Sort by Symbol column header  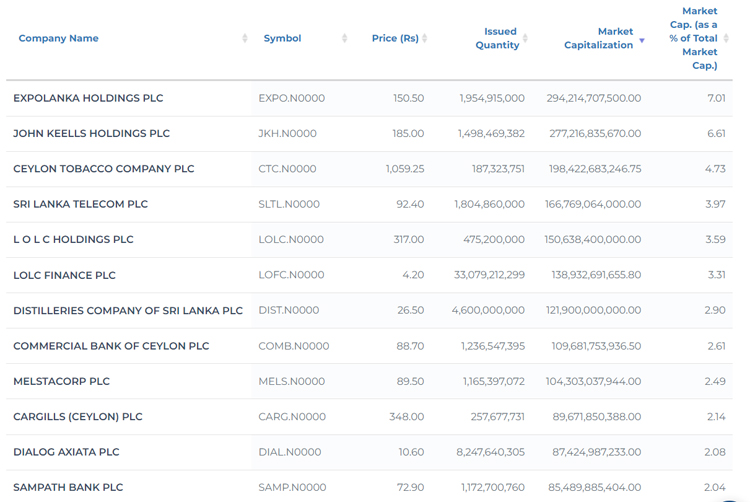[x=282, y=38]
